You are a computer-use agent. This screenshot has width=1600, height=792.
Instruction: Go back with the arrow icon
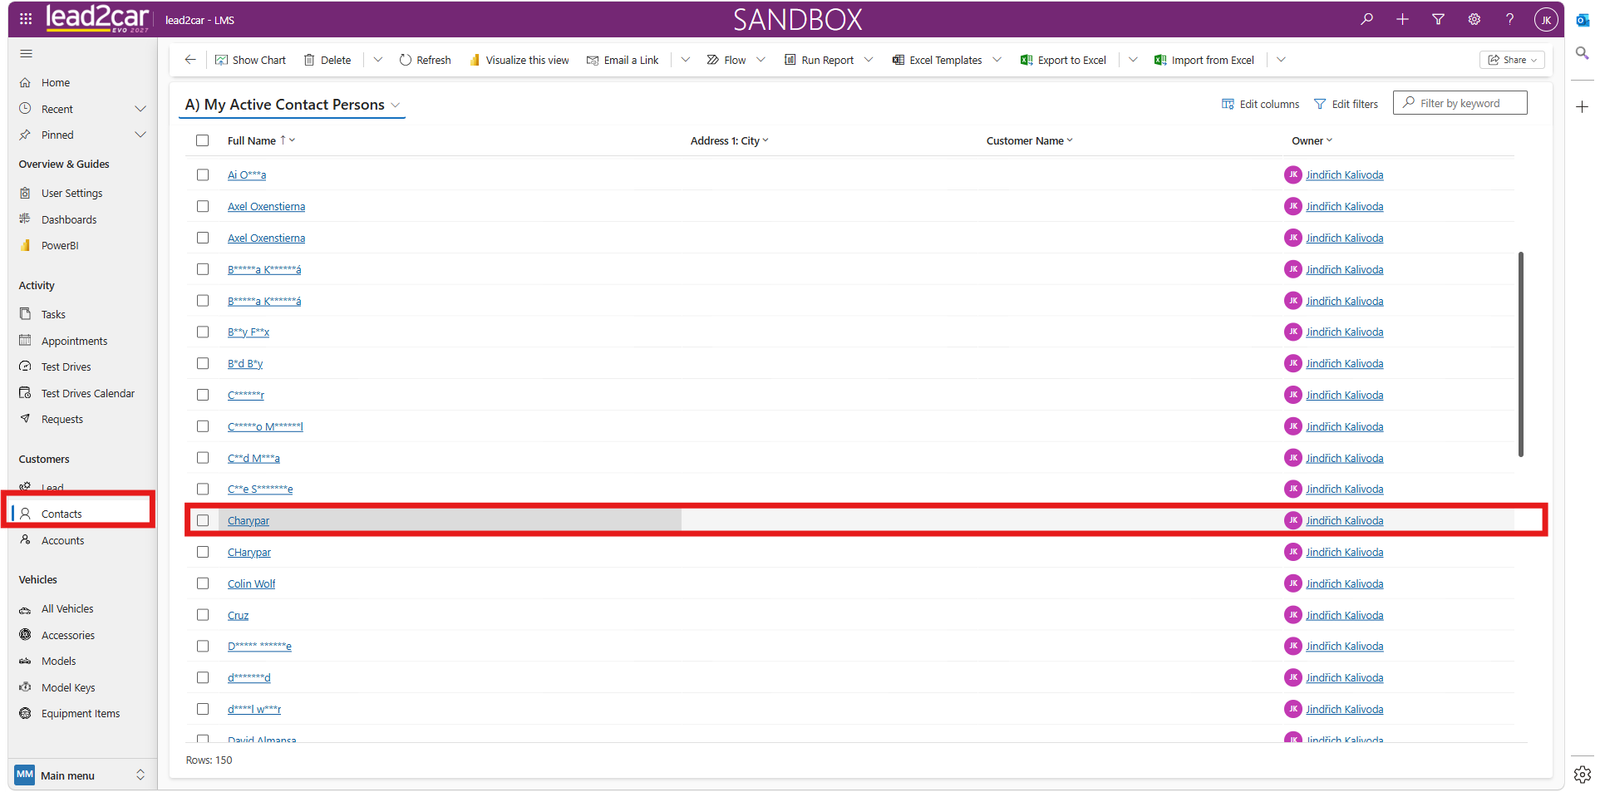(x=190, y=60)
